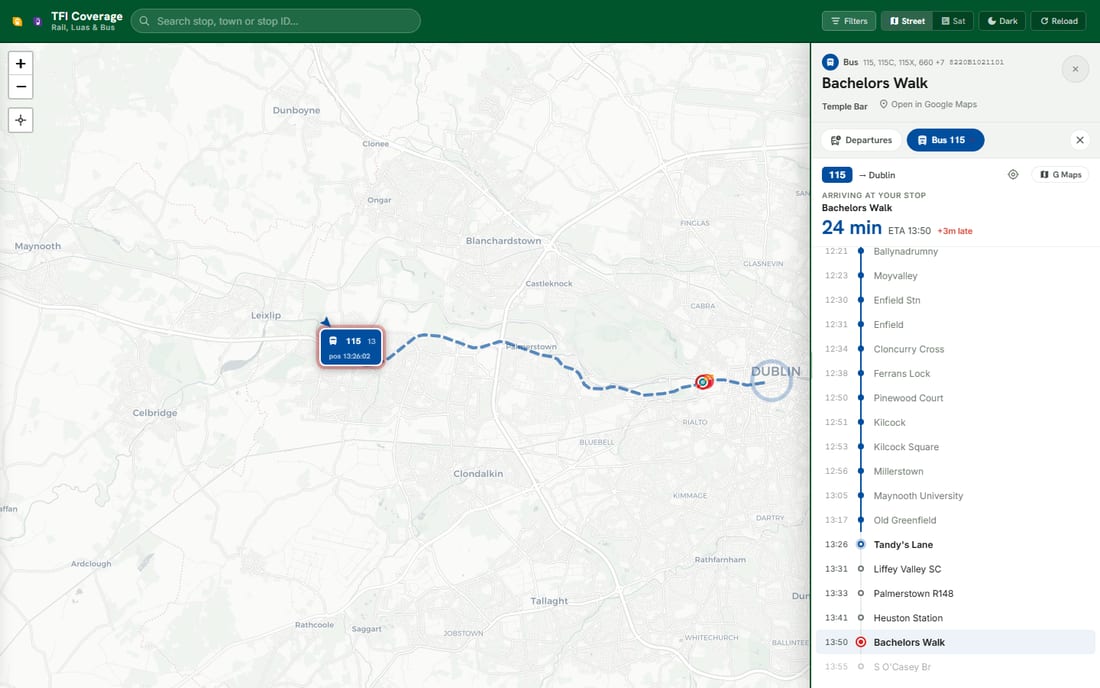This screenshot has width=1100, height=688.
Task: Open stop in Google Maps link
Action: [x=928, y=104]
